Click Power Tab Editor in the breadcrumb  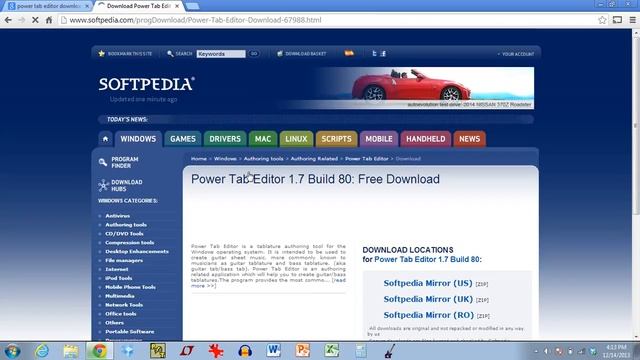pos(367,159)
